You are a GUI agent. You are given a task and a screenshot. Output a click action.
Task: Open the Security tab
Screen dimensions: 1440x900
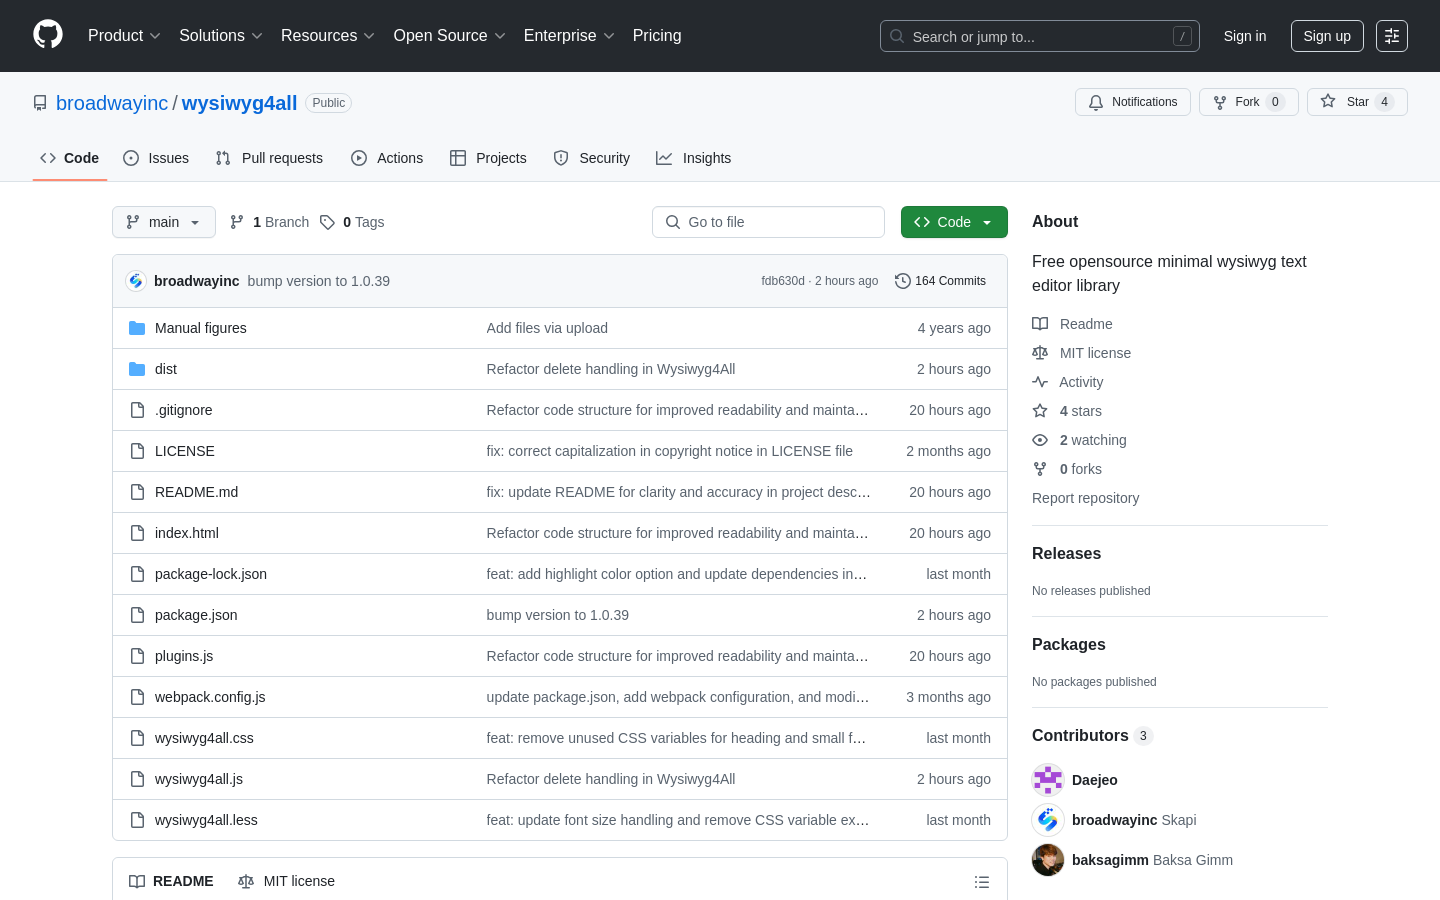coord(592,158)
